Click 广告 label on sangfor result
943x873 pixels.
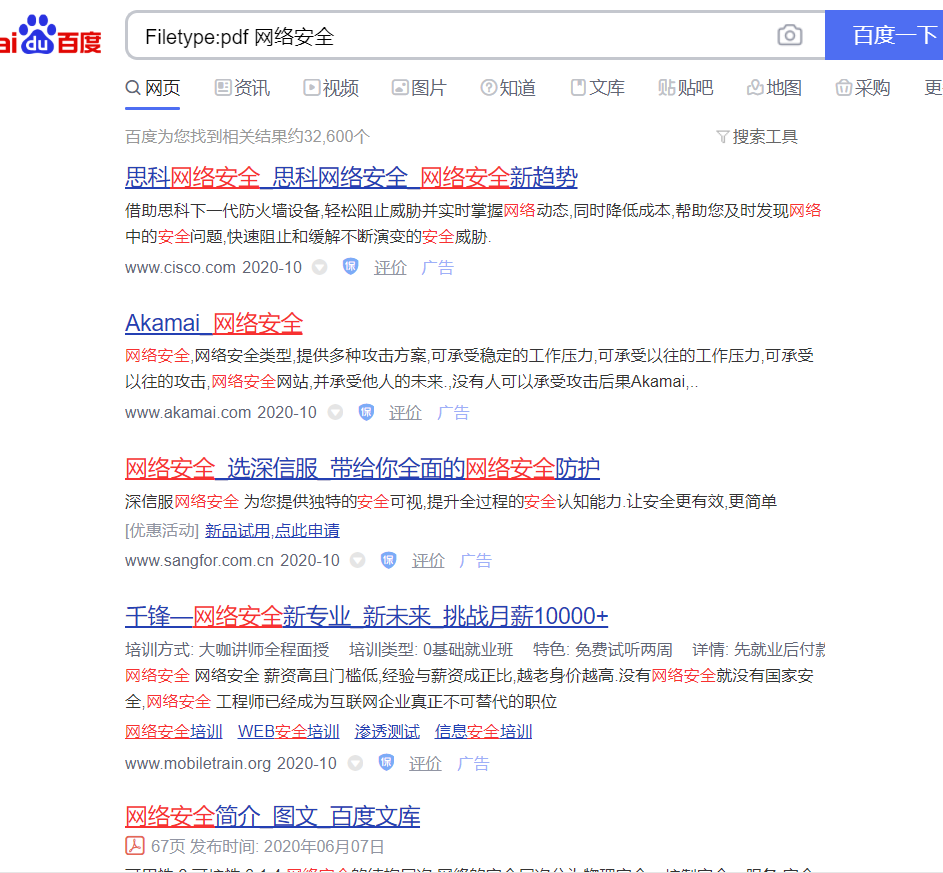[x=476, y=561]
